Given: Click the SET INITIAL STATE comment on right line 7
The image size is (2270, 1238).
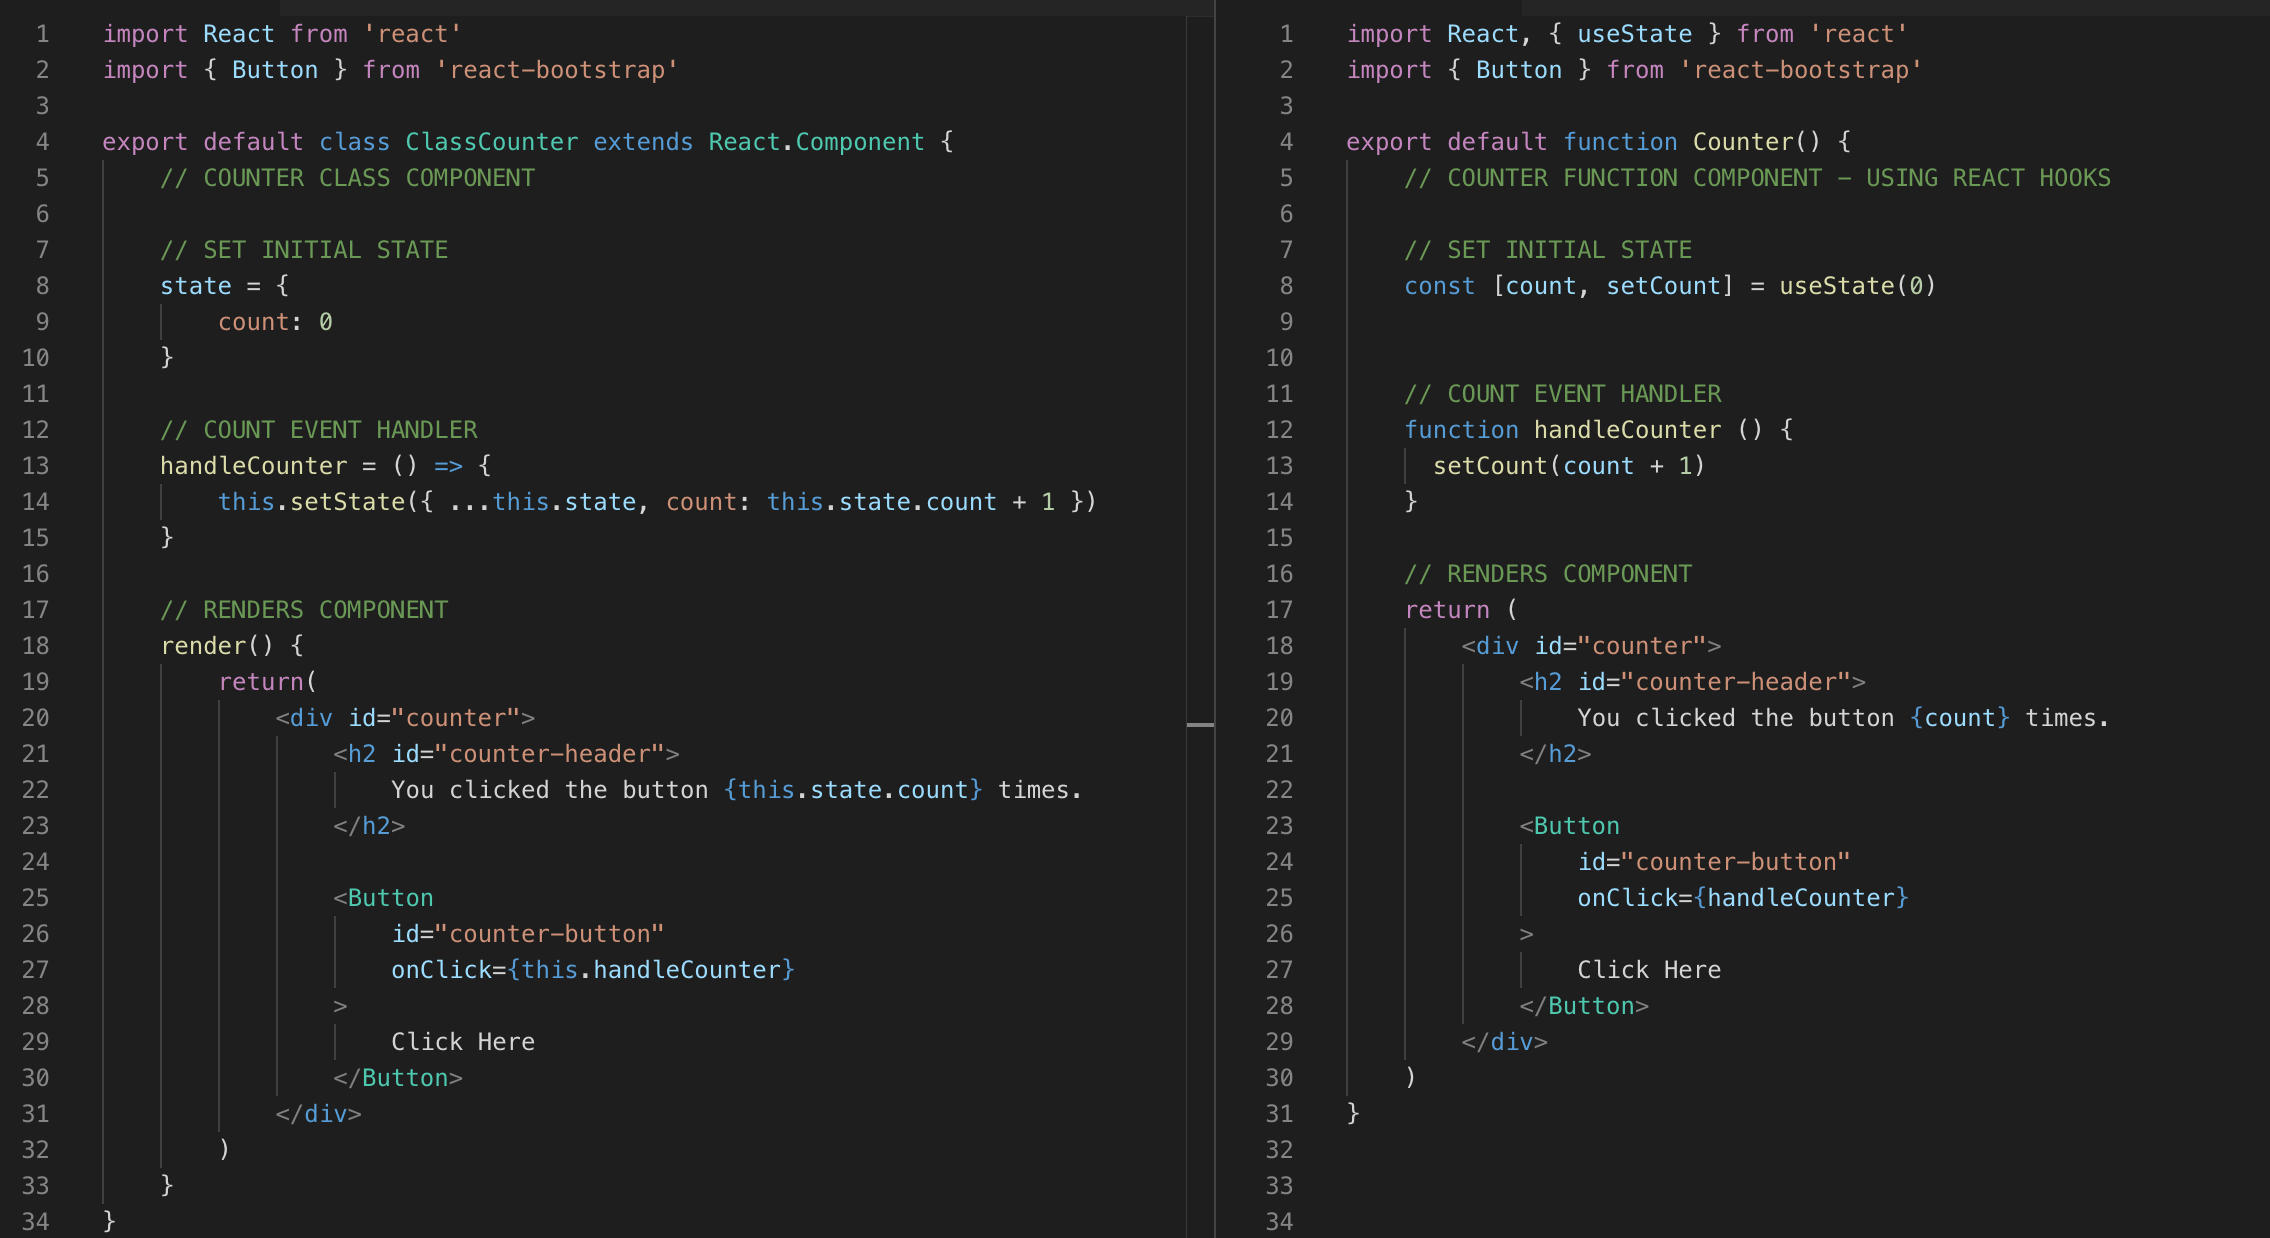Looking at the screenshot, I should (1549, 249).
